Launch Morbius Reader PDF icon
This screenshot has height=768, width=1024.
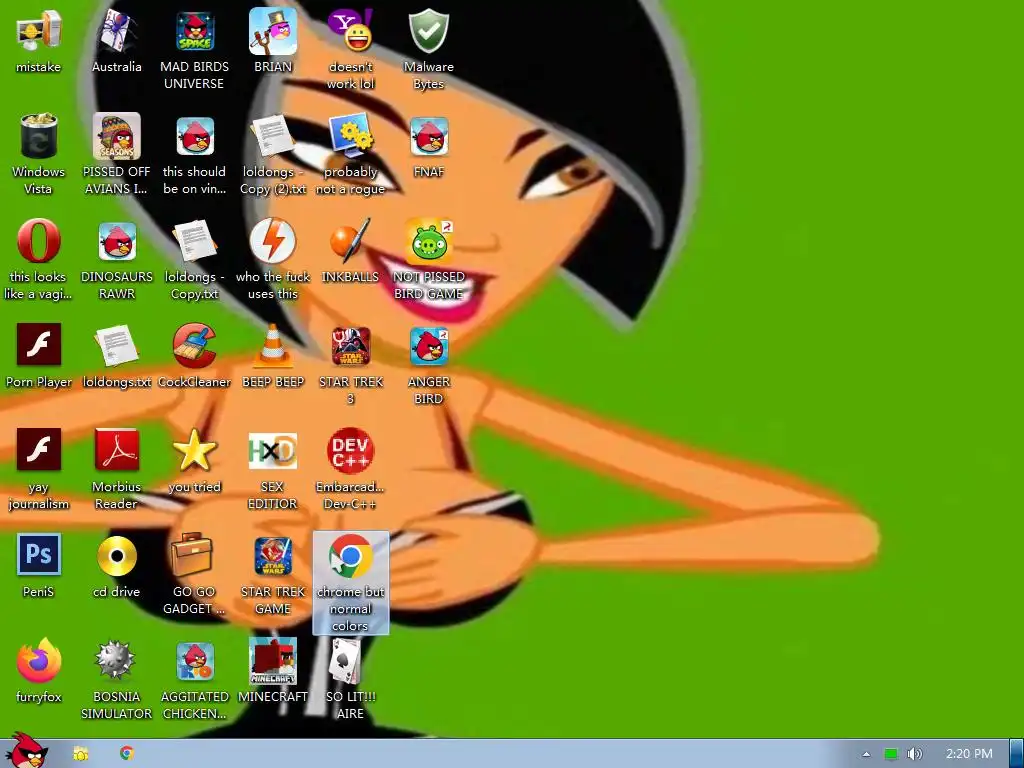(116, 449)
